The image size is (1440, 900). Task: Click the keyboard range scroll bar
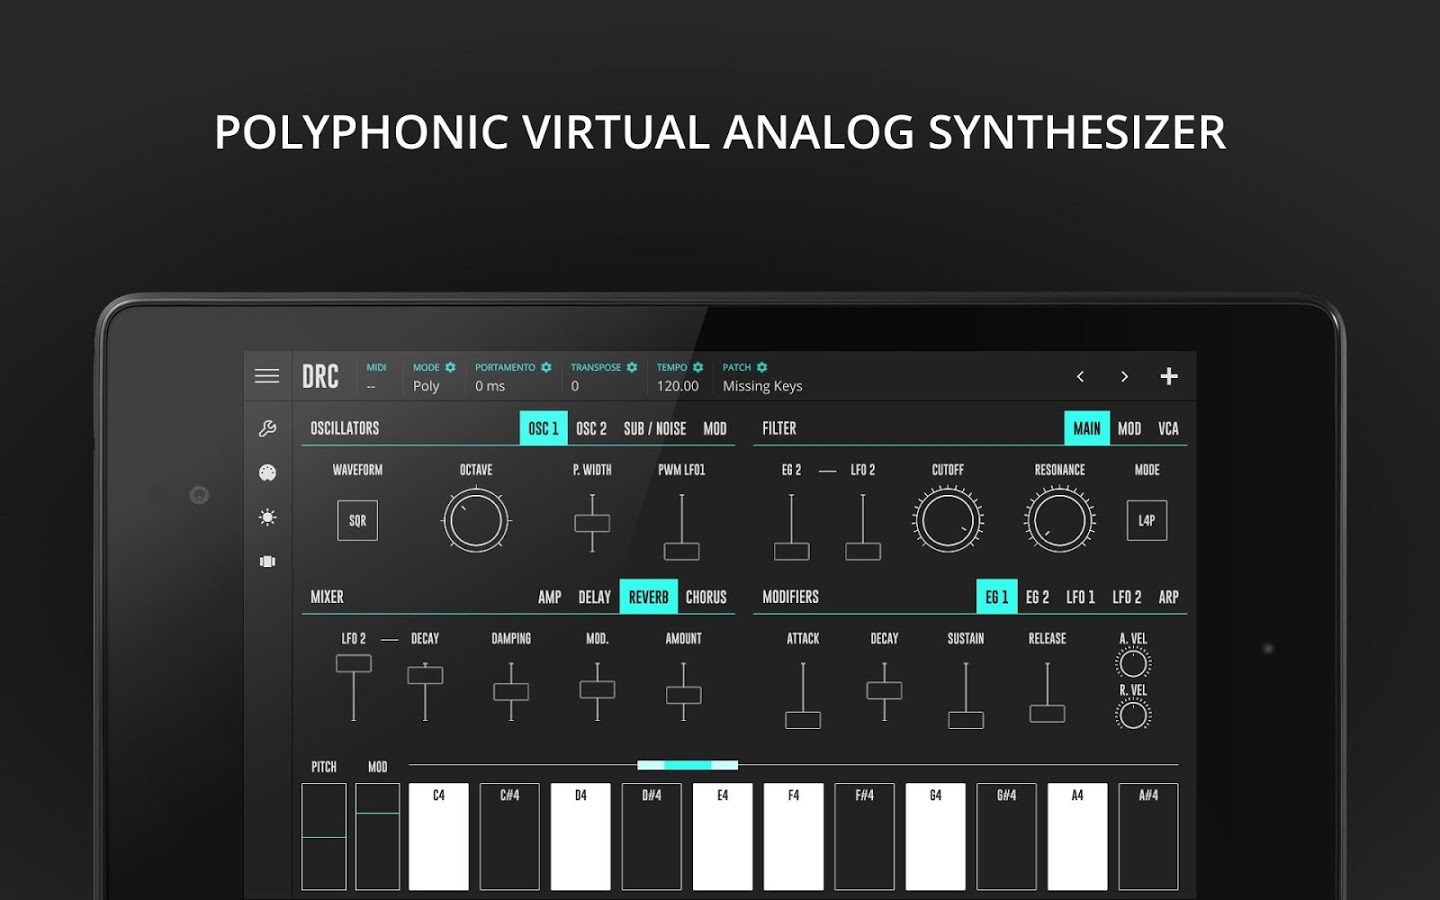pos(687,765)
